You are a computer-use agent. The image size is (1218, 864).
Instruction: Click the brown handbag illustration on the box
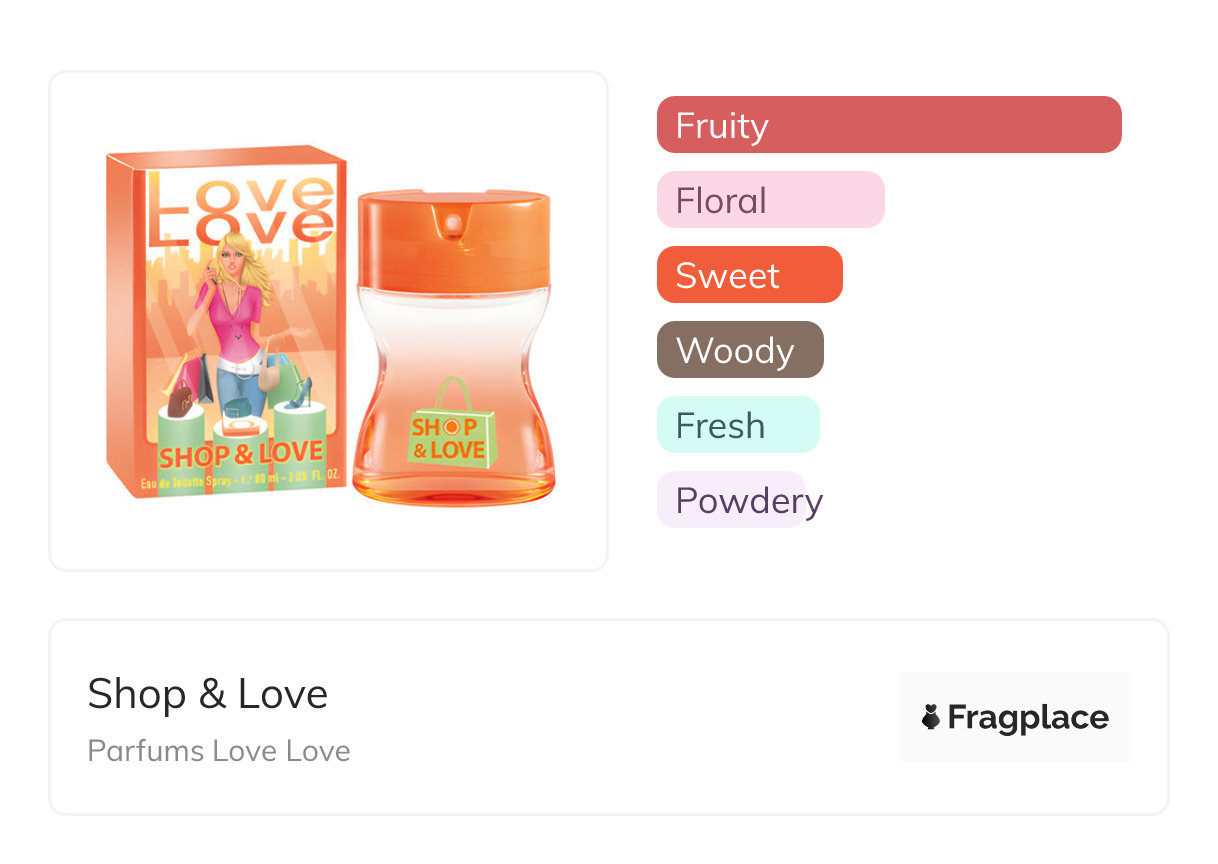pyautogui.click(x=182, y=397)
